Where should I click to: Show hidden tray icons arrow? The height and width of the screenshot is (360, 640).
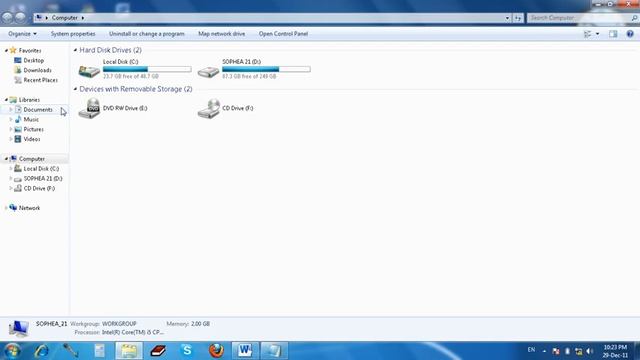[x=544, y=351]
